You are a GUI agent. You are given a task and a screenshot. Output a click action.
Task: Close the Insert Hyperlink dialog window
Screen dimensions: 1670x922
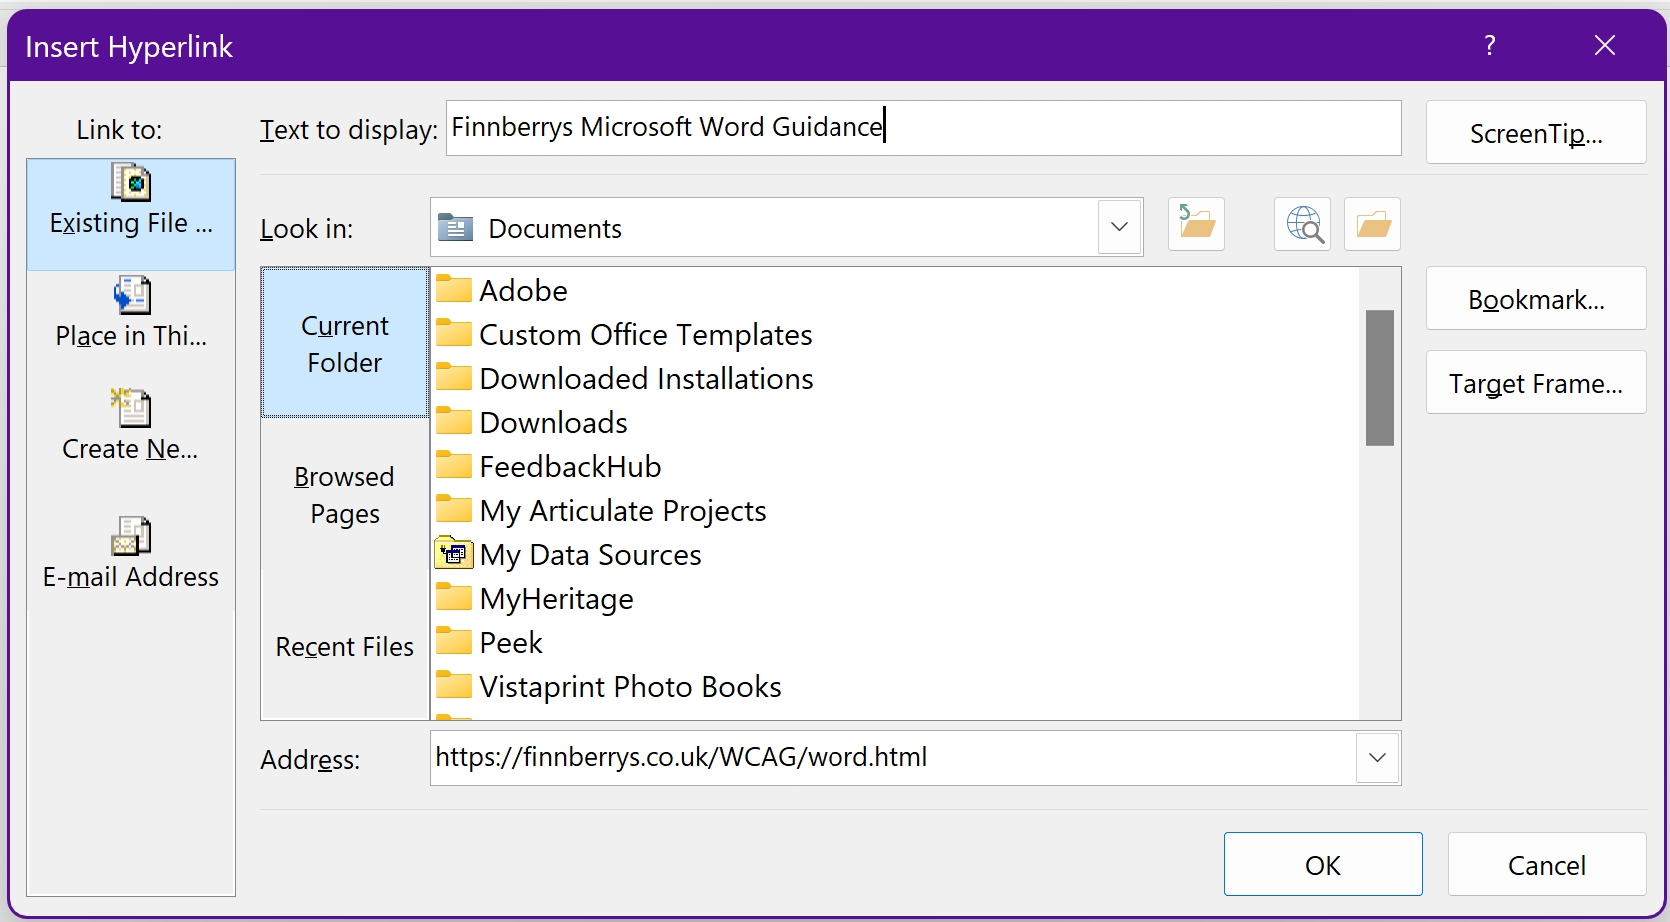click(1605, 45)
